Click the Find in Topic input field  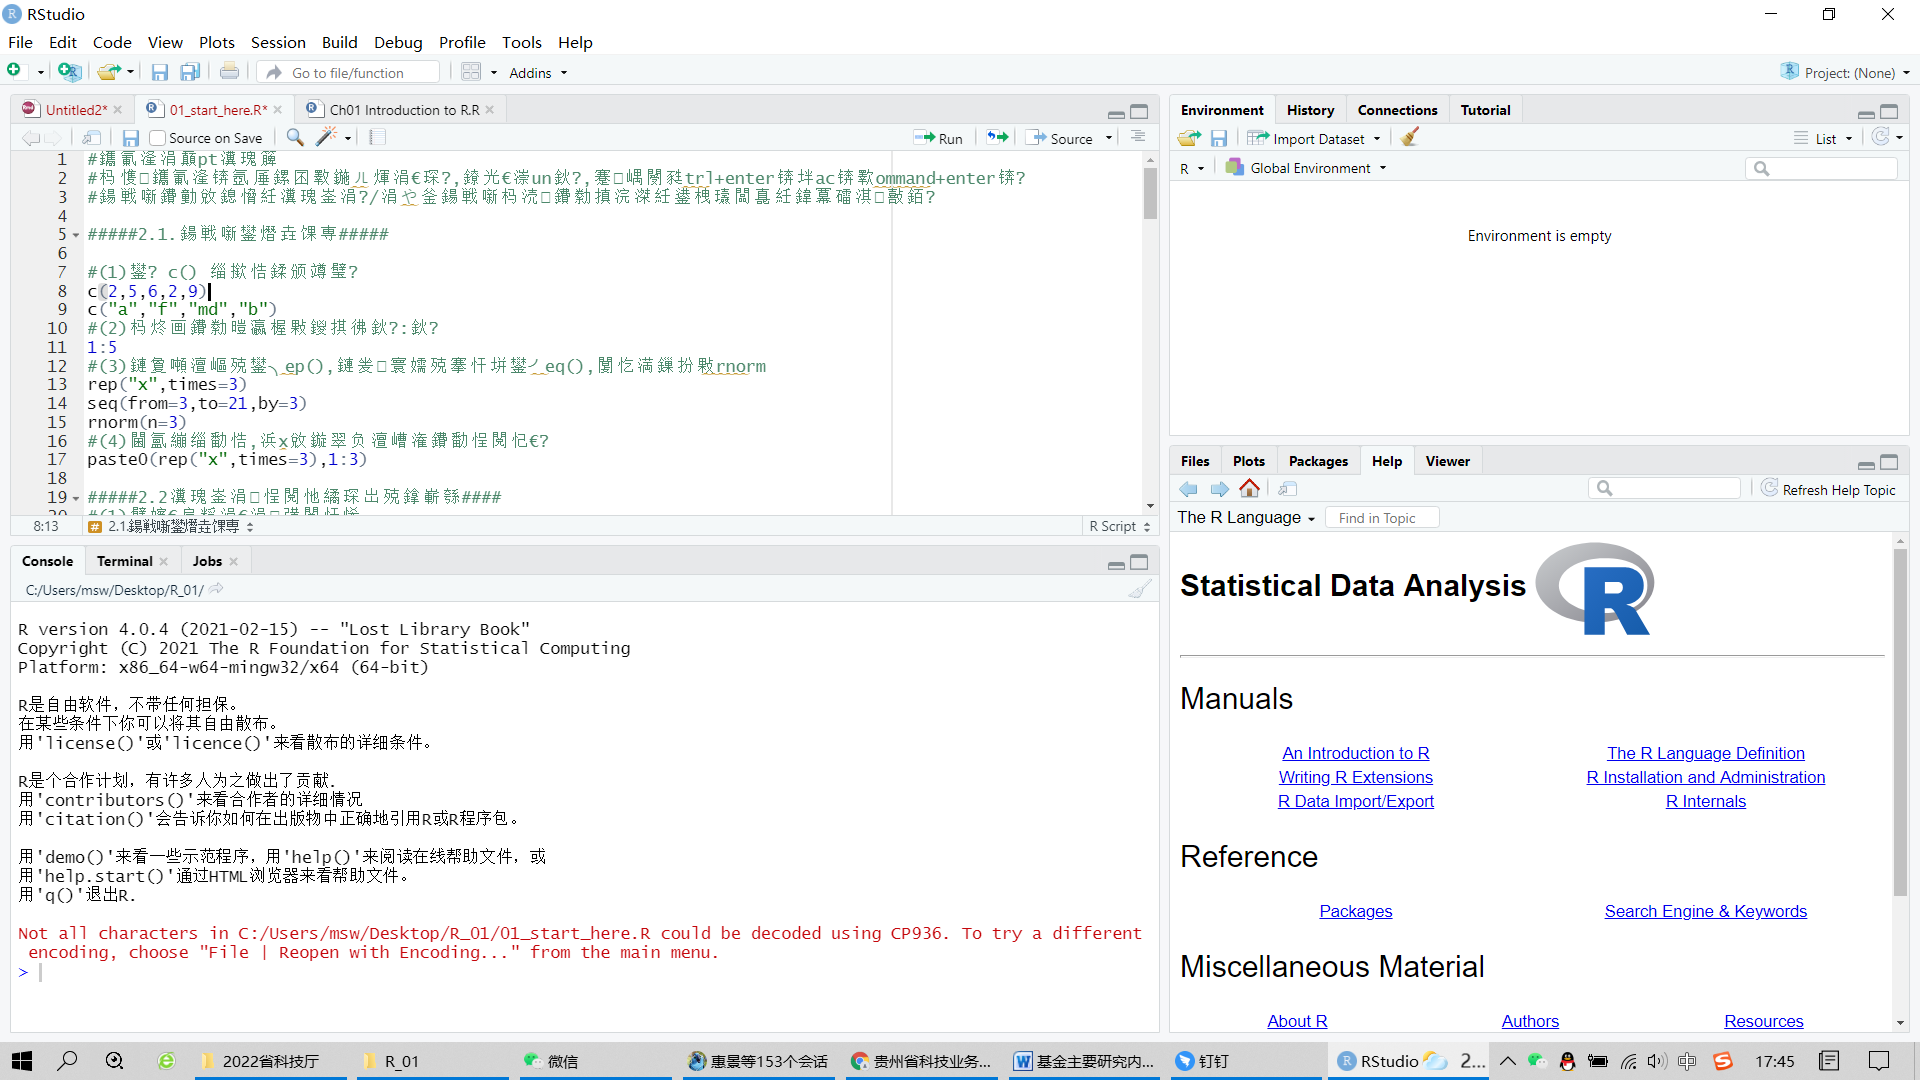[1379, 517]
